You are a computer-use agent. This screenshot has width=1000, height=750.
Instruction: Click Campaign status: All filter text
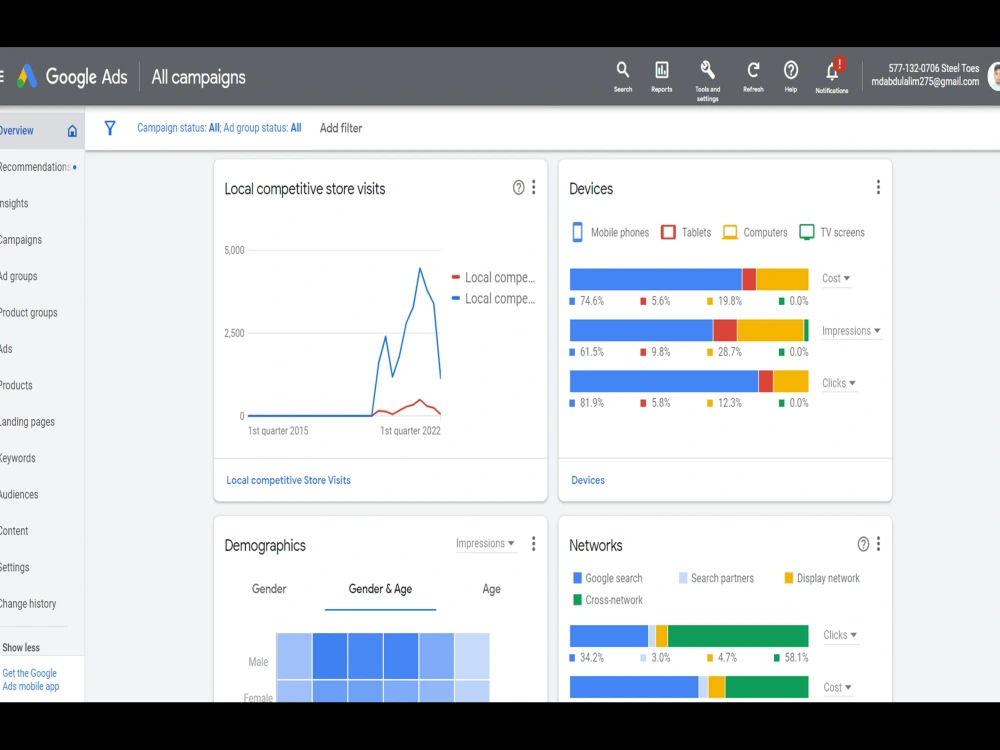coord(178,128)
